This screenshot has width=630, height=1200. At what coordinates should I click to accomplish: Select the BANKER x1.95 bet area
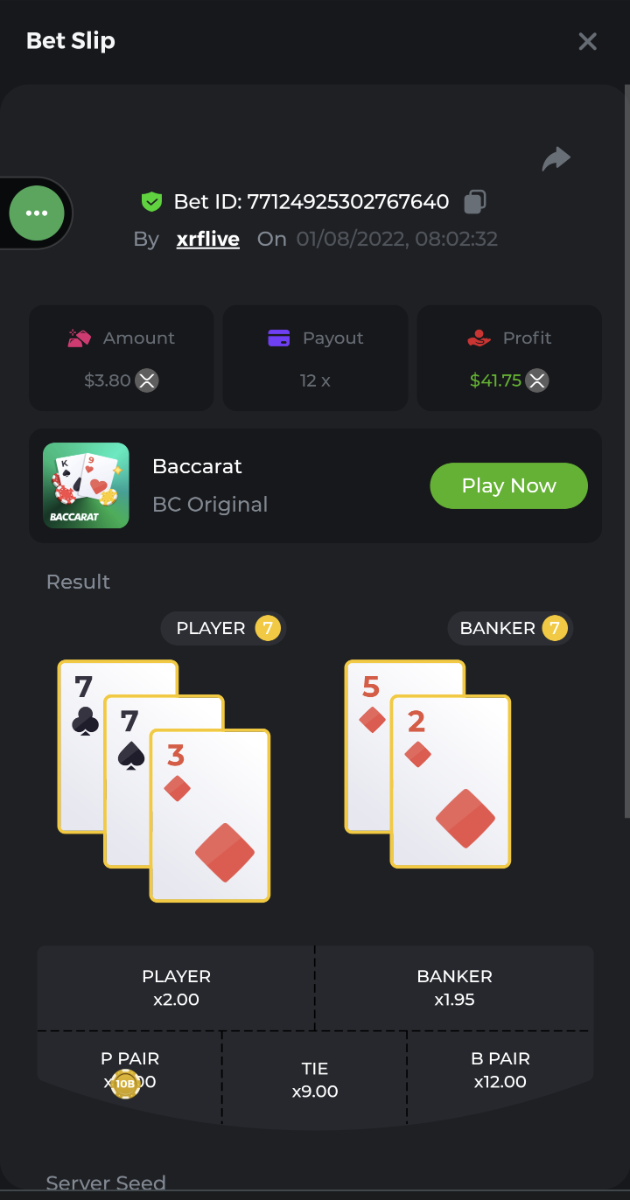455,988
